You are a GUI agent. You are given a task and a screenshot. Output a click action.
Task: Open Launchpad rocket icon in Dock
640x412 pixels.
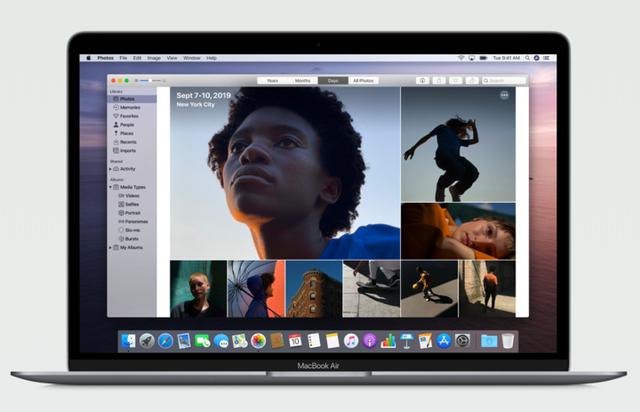147,341
